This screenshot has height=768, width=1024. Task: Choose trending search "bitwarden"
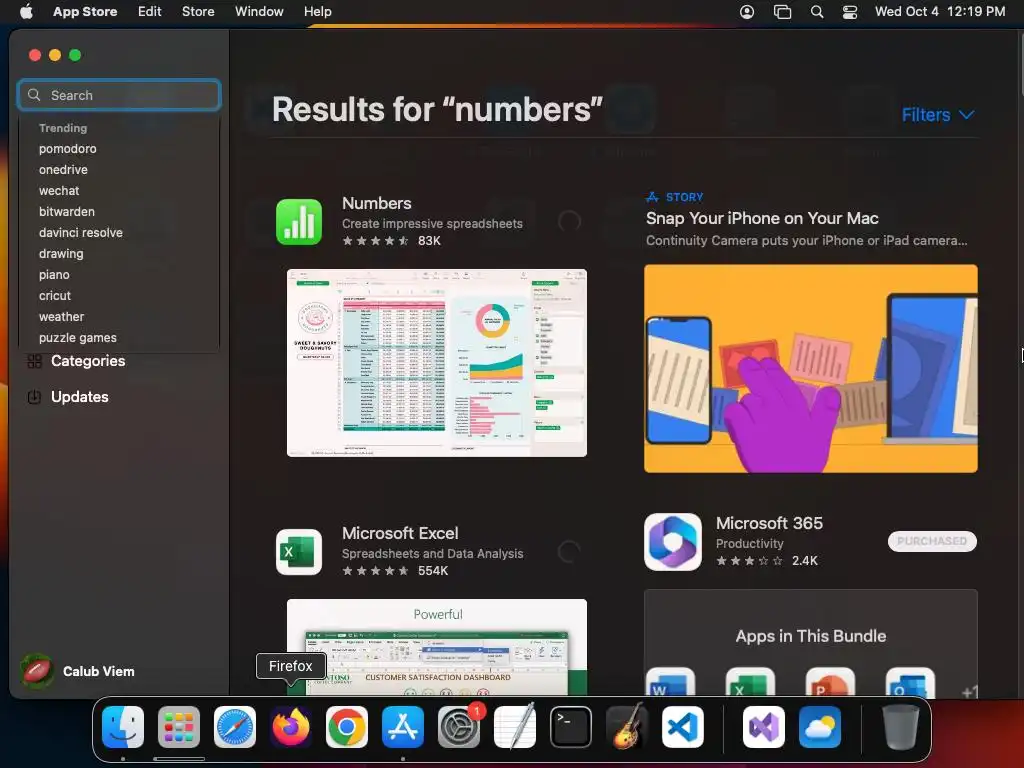pyautogui.click(x=67, y=212)
